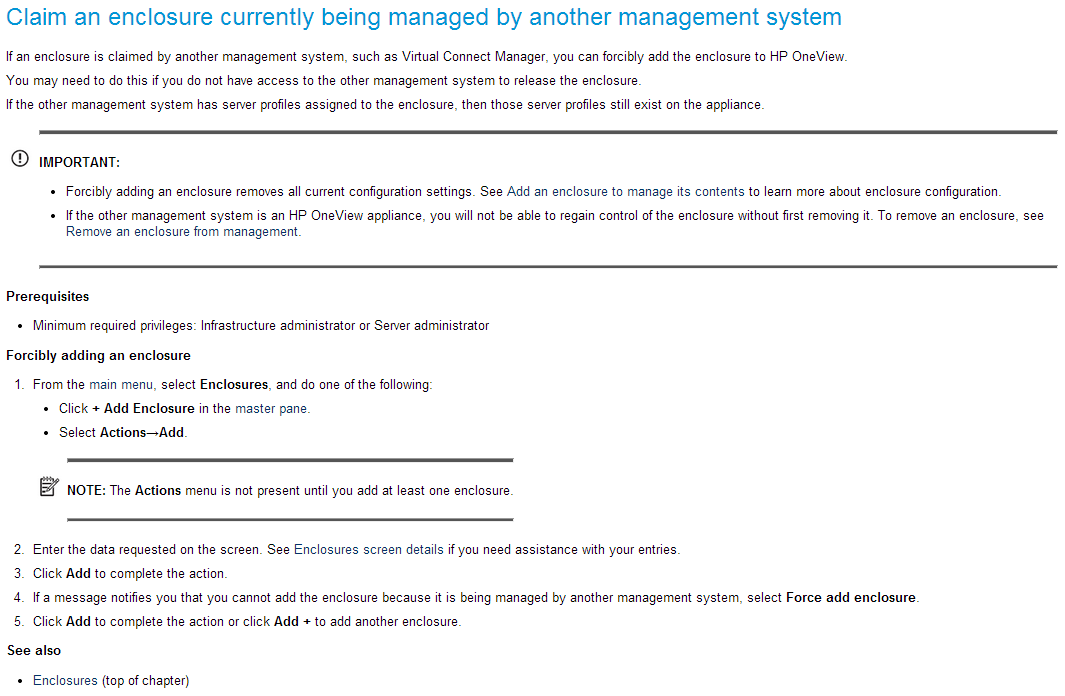This screenshot has width=1065, height=696.
Task: Click the bold '+ Add Enclosure' text
Action: [x=143, y=409]
